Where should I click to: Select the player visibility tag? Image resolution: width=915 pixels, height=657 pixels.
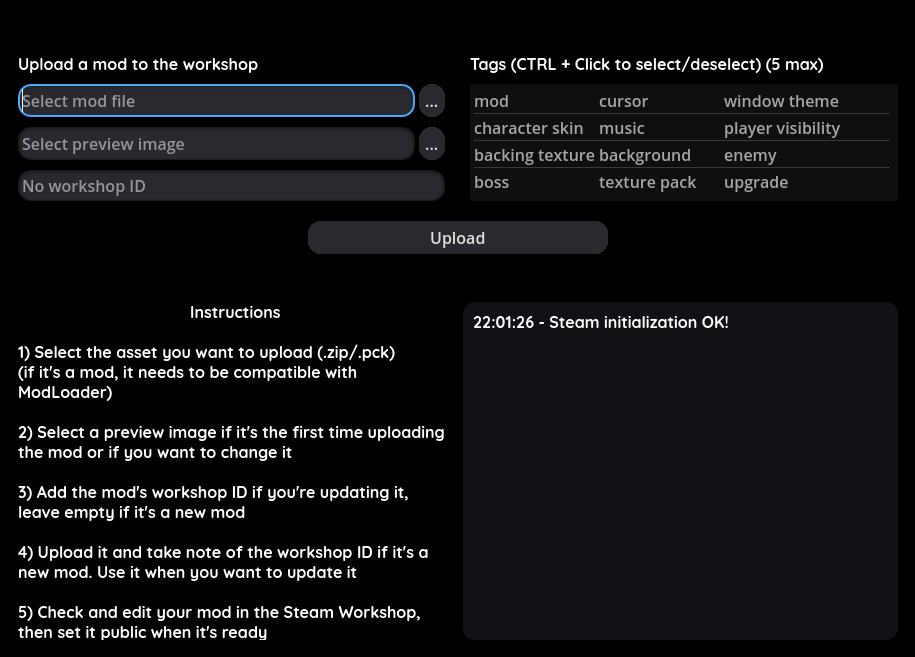point(782,128)
